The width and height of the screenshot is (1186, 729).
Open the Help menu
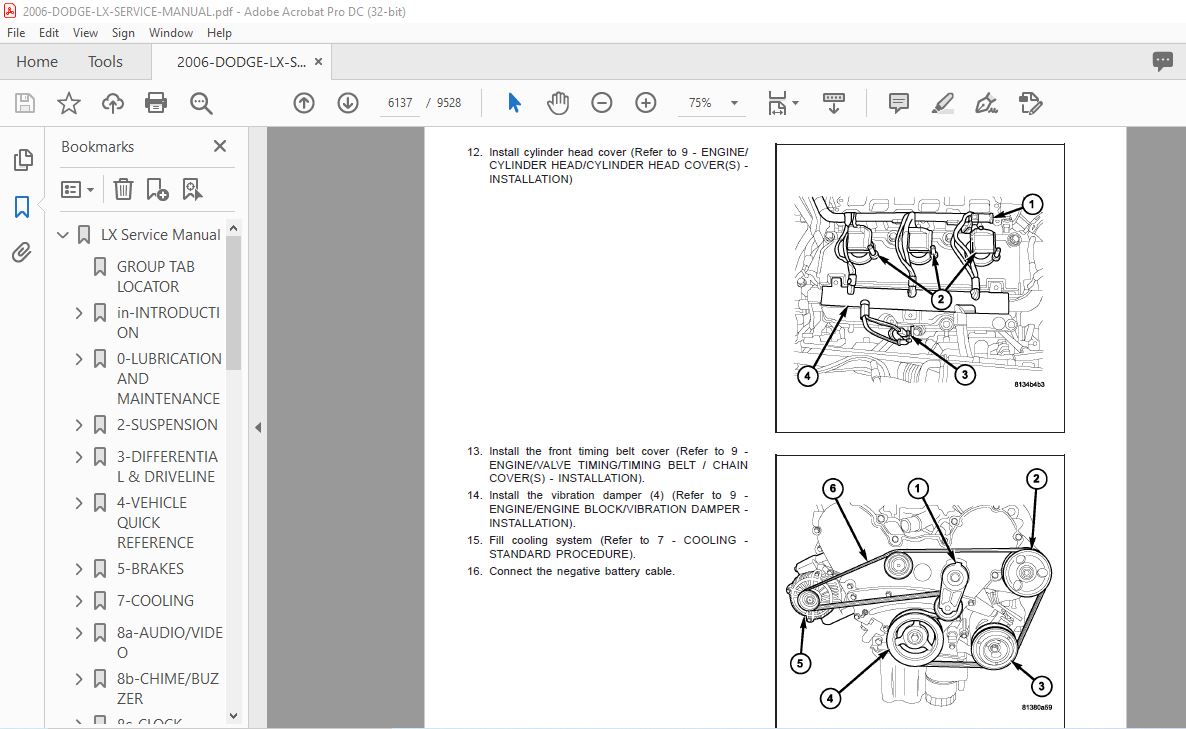pyautogui.click(x=219, y=33)
